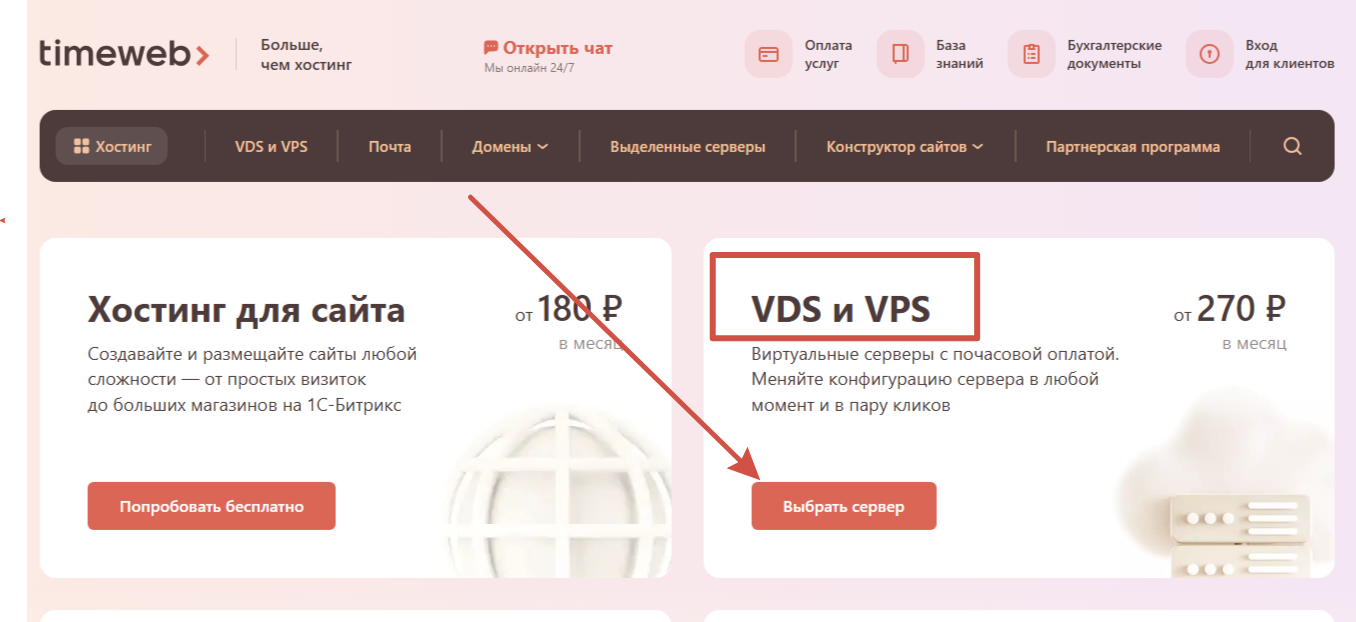Open the Хостинг для сайта card heading
1356x622 pixels.
coord(246,309)
